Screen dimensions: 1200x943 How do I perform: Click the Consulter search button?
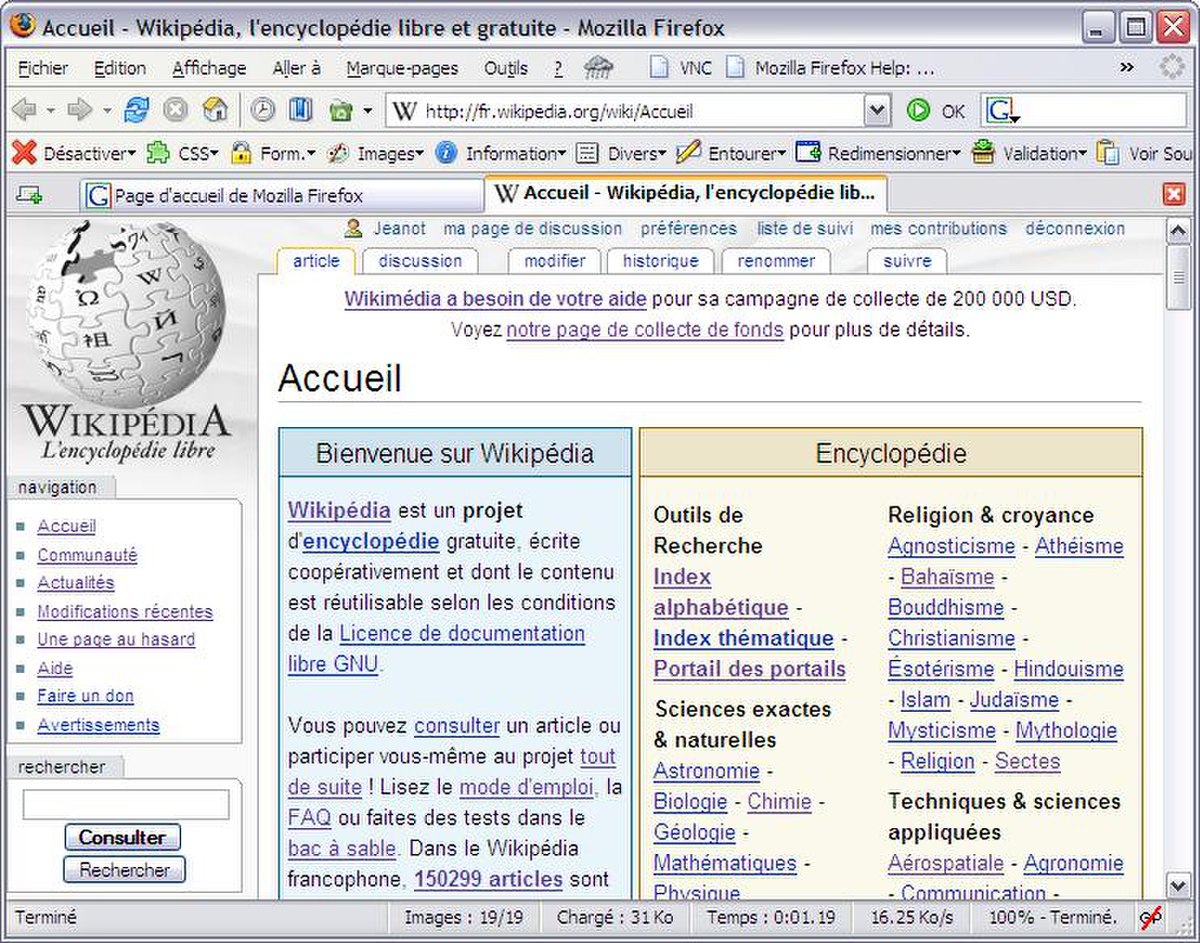coord(122,837)
